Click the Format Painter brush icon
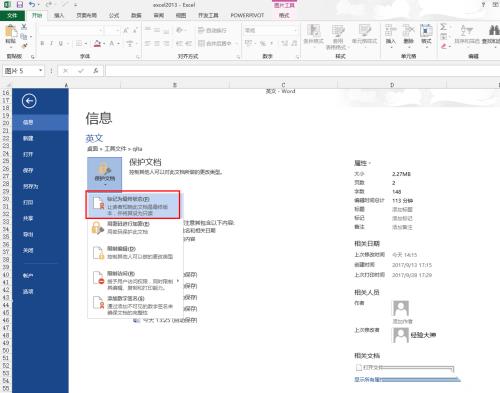This screenshot has width=500, height=393. coord(24,45)
